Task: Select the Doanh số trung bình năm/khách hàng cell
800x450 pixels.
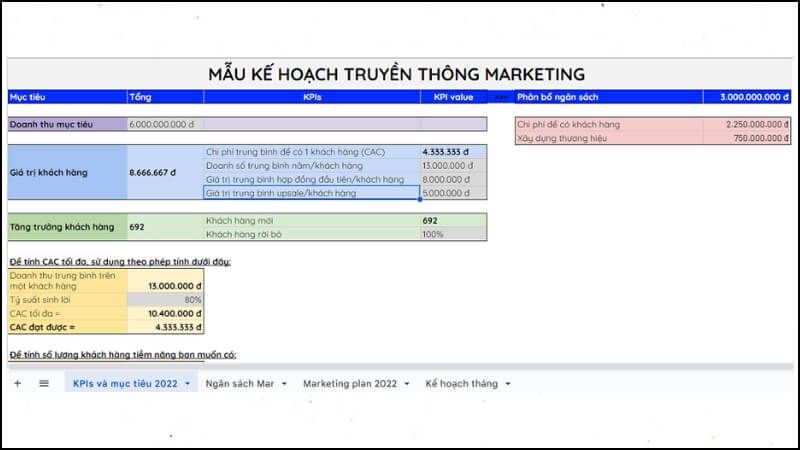Action: tap(312, 165)
